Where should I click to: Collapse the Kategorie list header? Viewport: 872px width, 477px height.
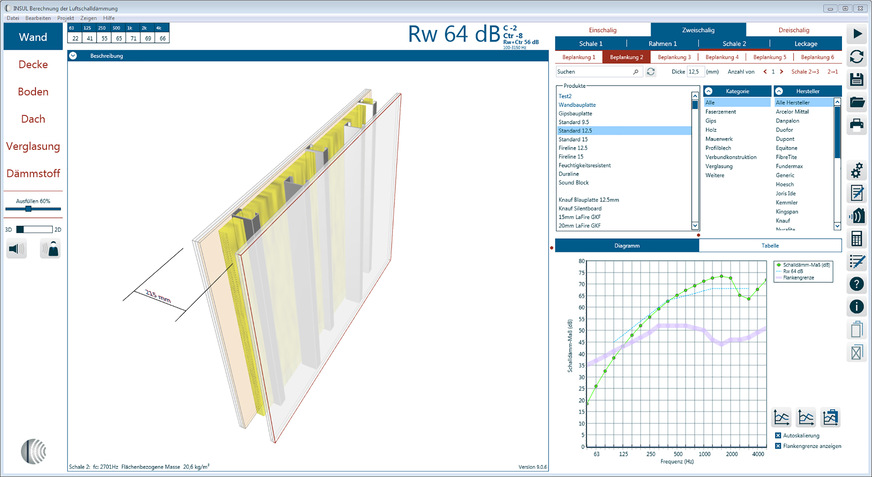click(x=709, y=91)
